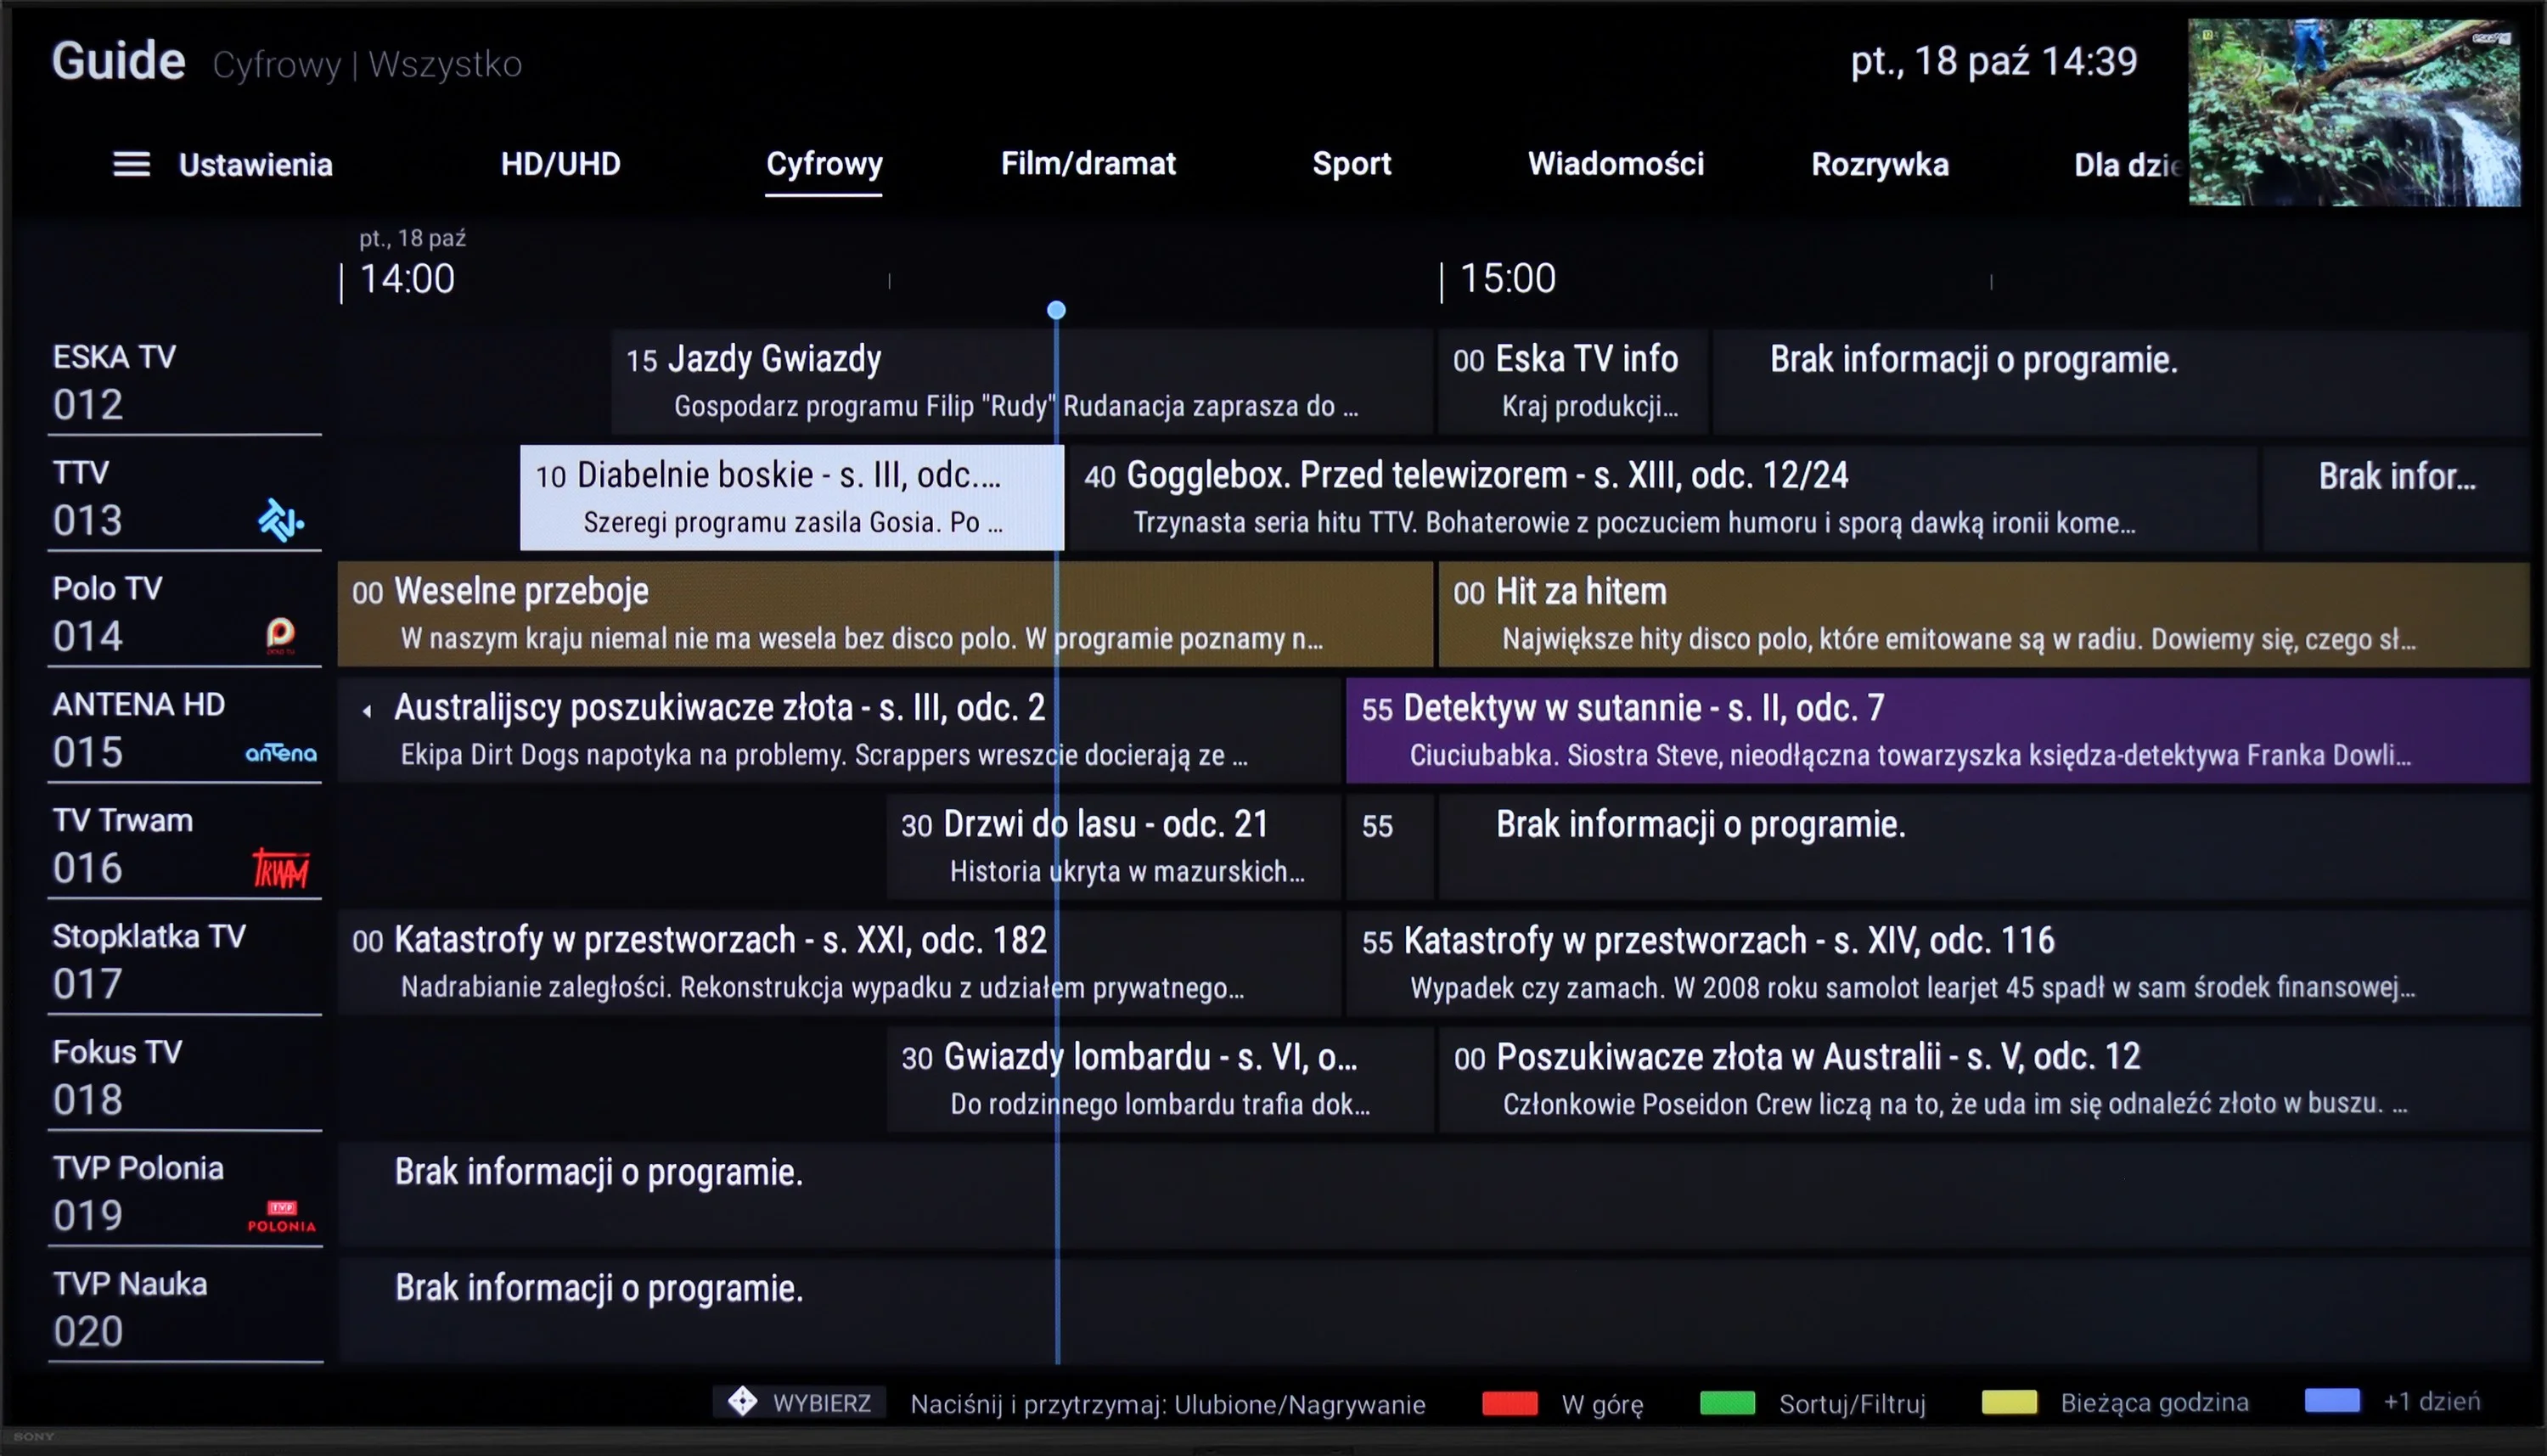Click the Polo TV channel logo

click(281, 635)
